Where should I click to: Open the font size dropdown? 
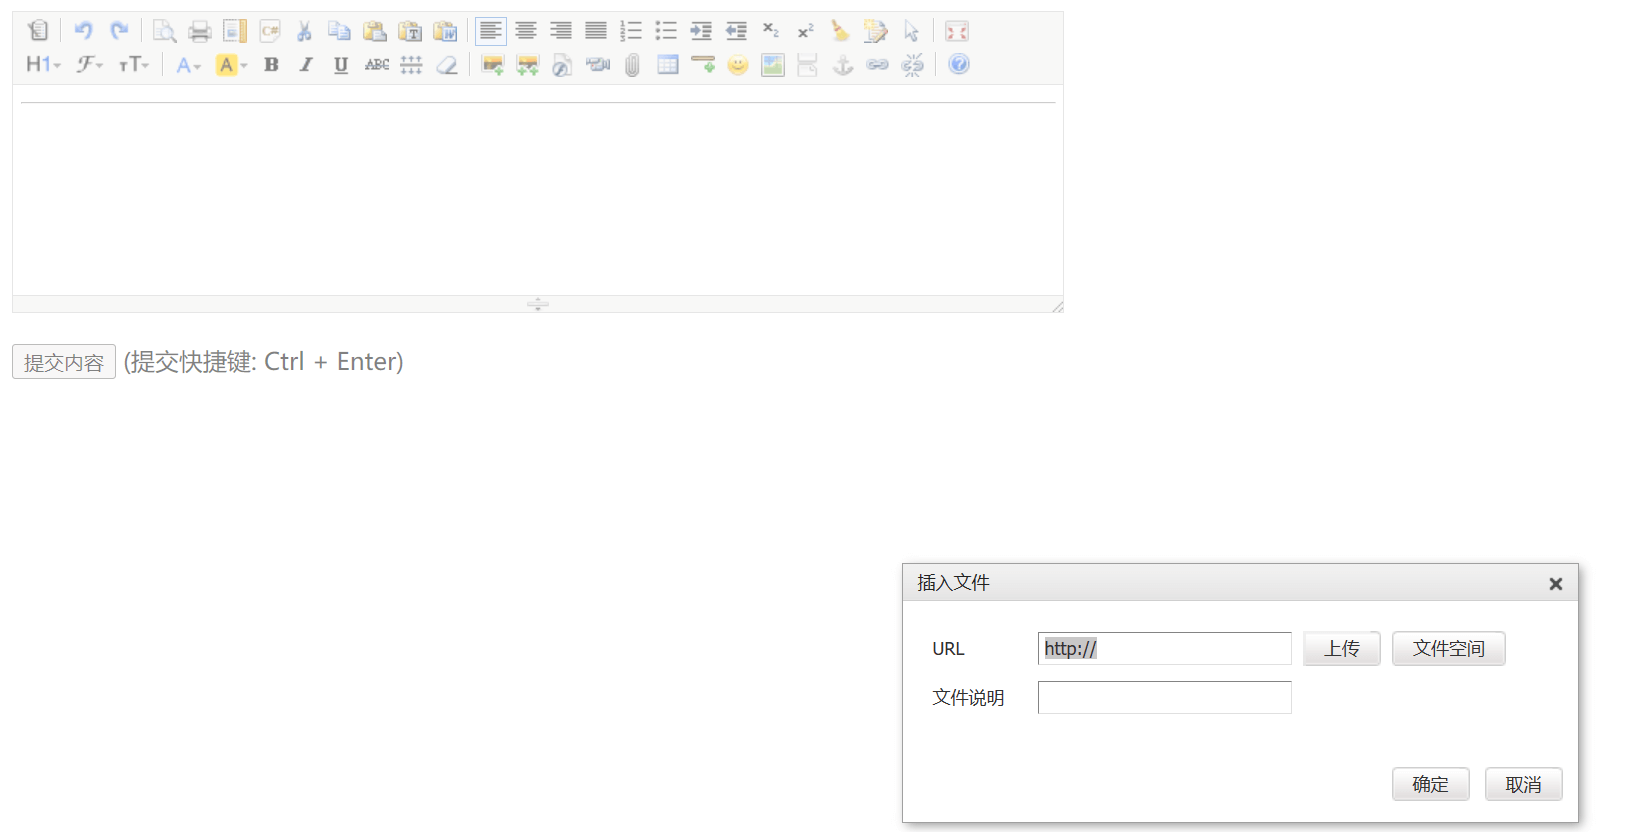[x=134, y=64]
